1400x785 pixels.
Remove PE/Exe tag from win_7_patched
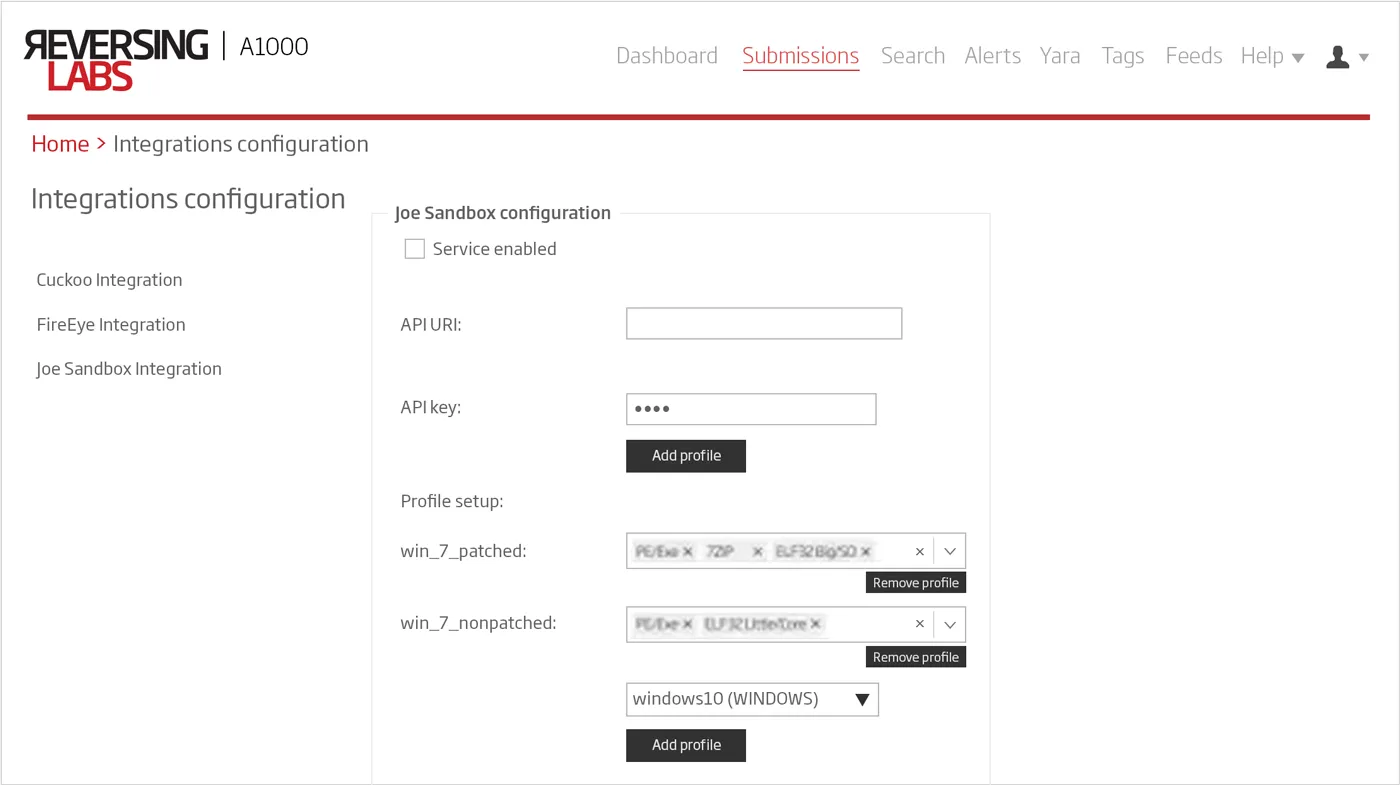[688, 552]
